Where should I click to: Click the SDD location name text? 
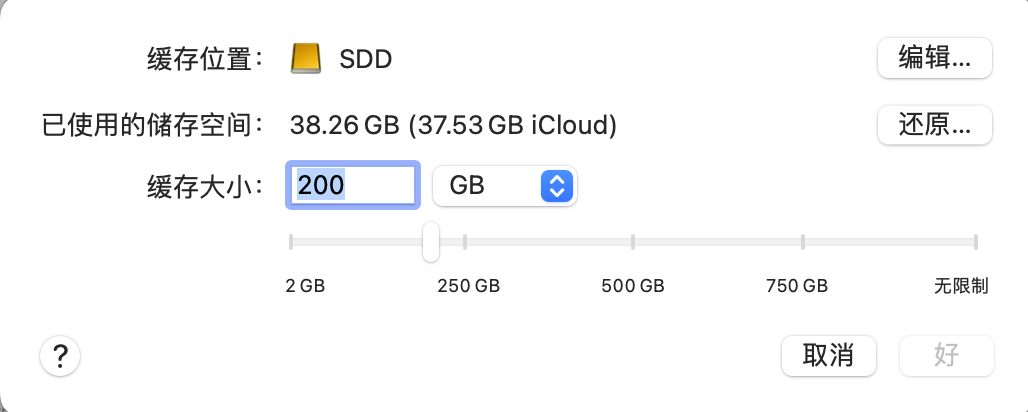[x=365, y=59]
